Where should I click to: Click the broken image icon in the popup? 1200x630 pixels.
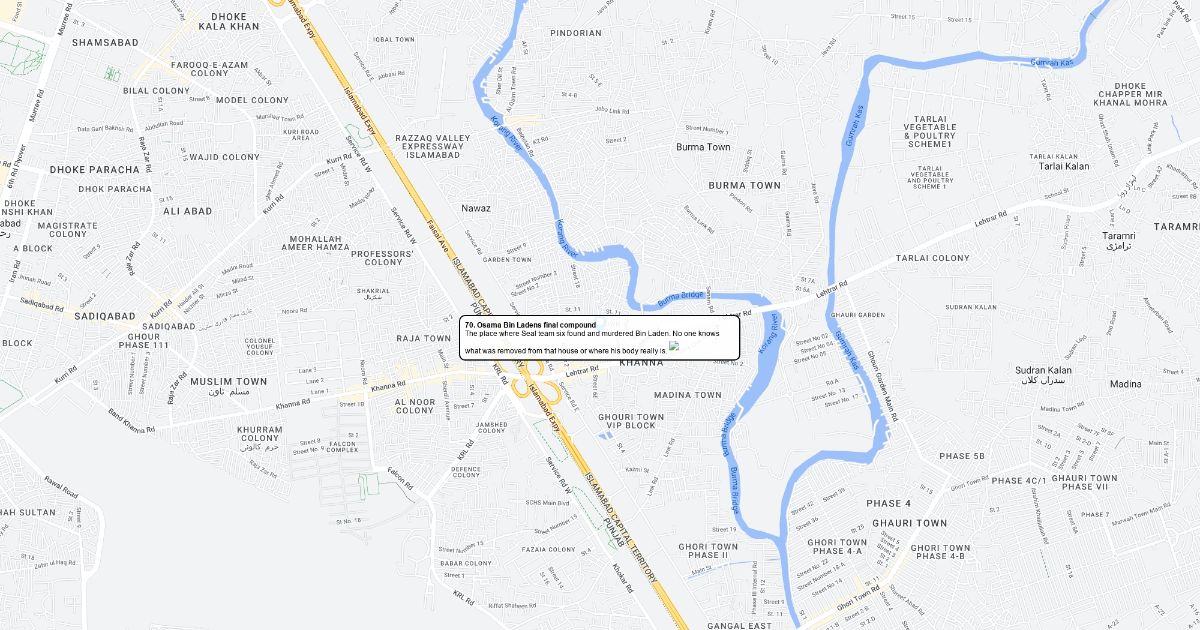(674, 346)
